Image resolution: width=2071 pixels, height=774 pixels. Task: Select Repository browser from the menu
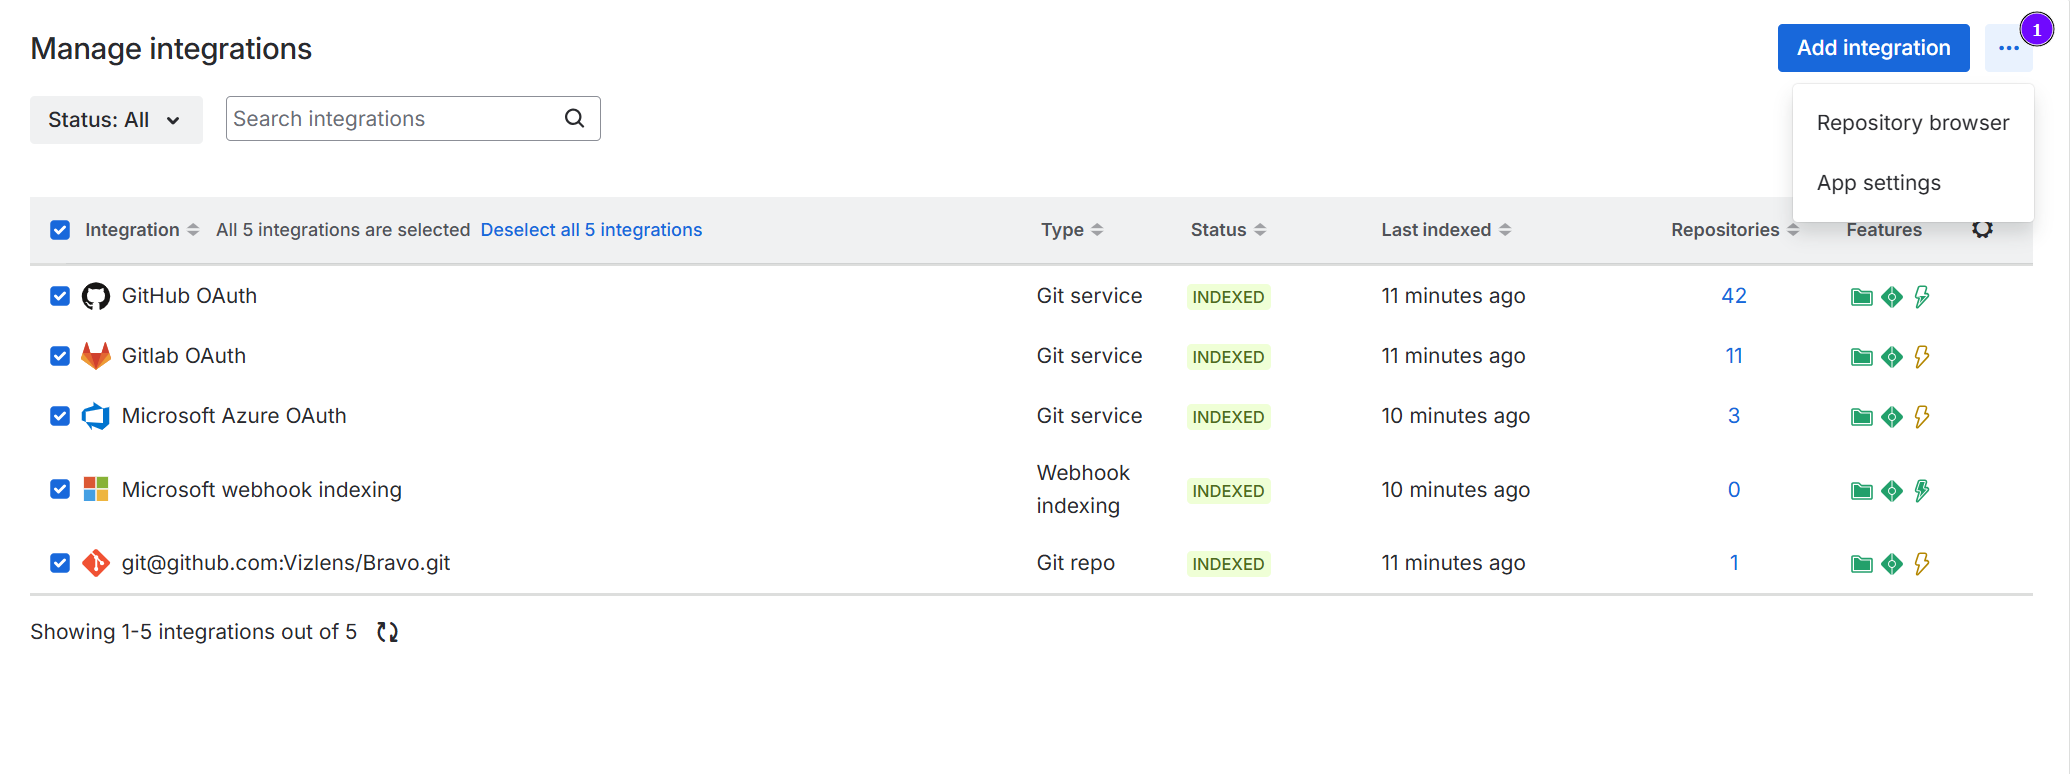coord(1912,123)
